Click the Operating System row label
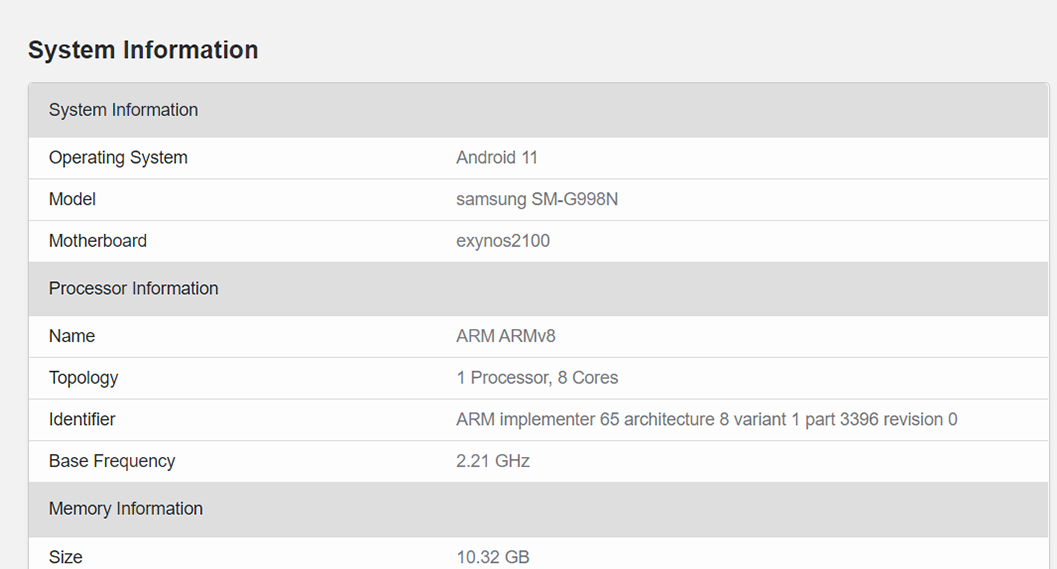The height and width of the screenshot is (569, 1057). pyautogui.click(x=118, y=158)
